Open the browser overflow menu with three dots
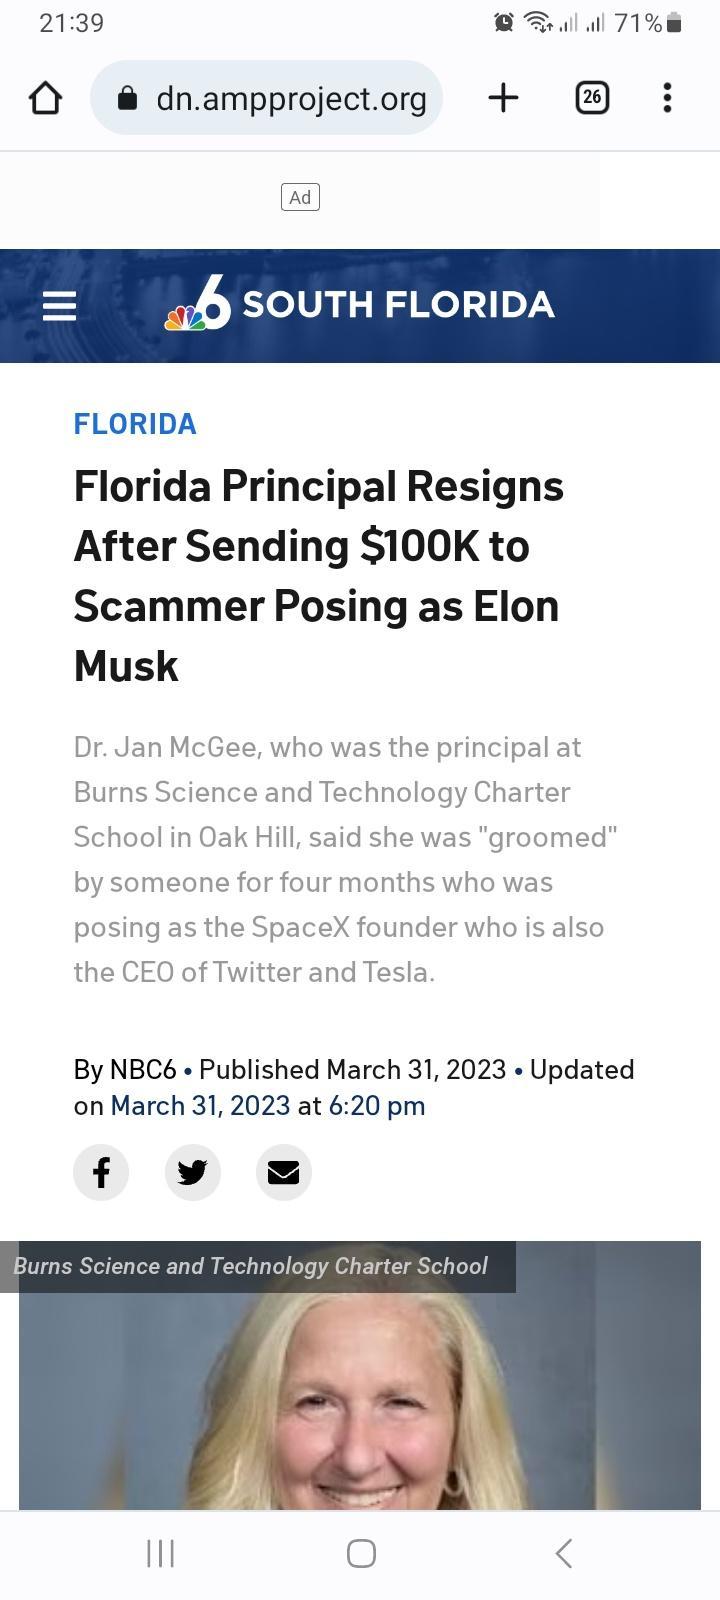 click(x=667, y=97)
